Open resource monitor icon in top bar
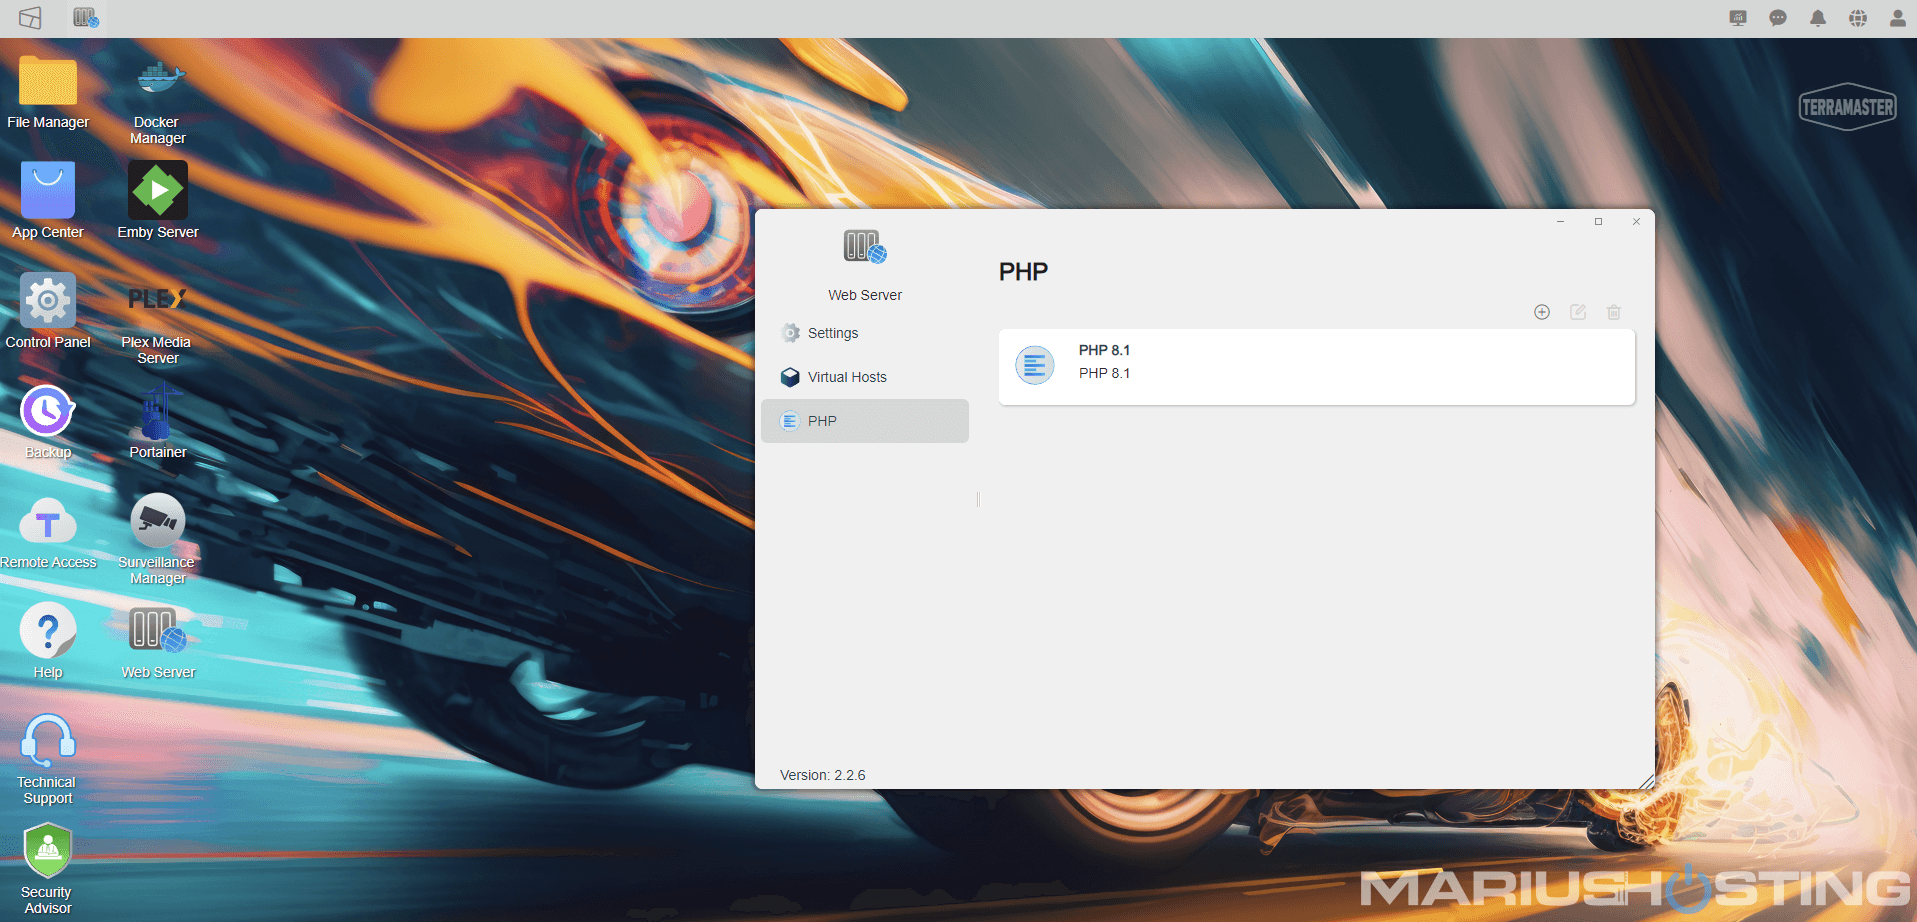 [x=1738, y=18]
